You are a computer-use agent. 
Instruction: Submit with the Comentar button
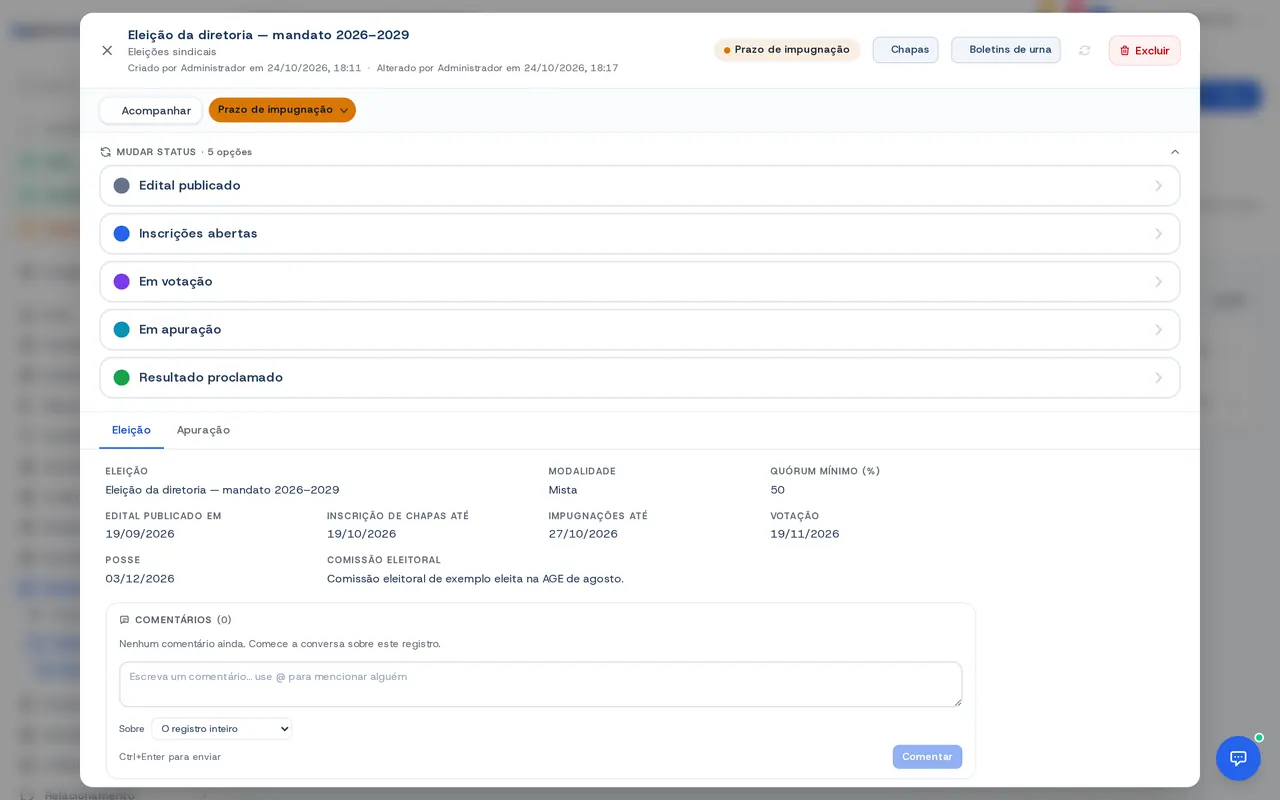click(x=927, y=757)
